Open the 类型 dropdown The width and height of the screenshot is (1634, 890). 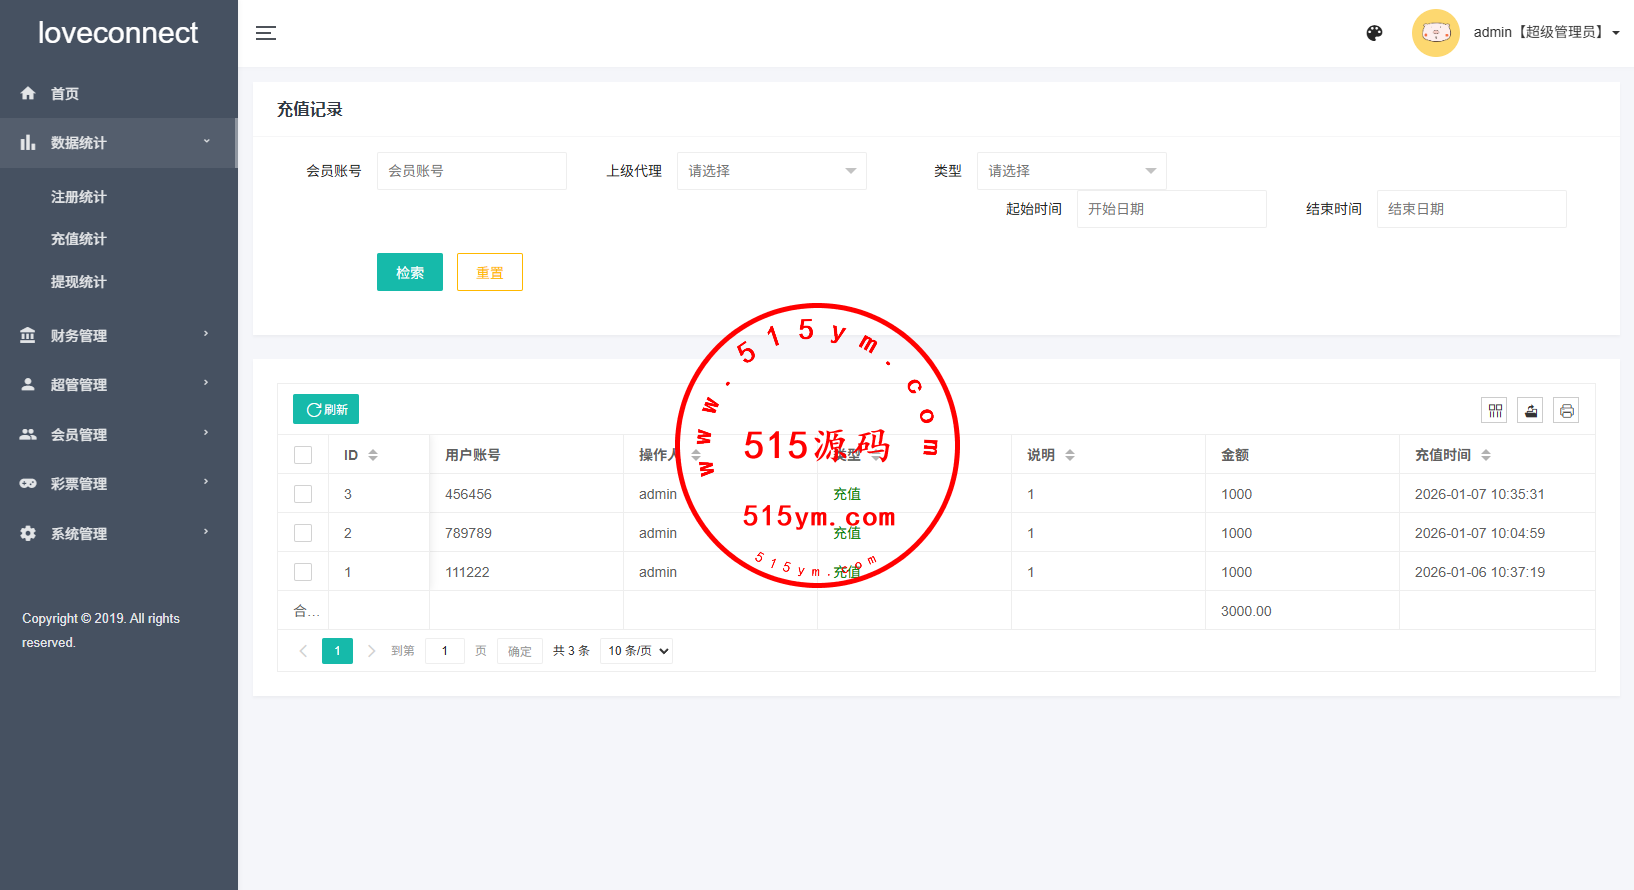[x=1071, y=171]
